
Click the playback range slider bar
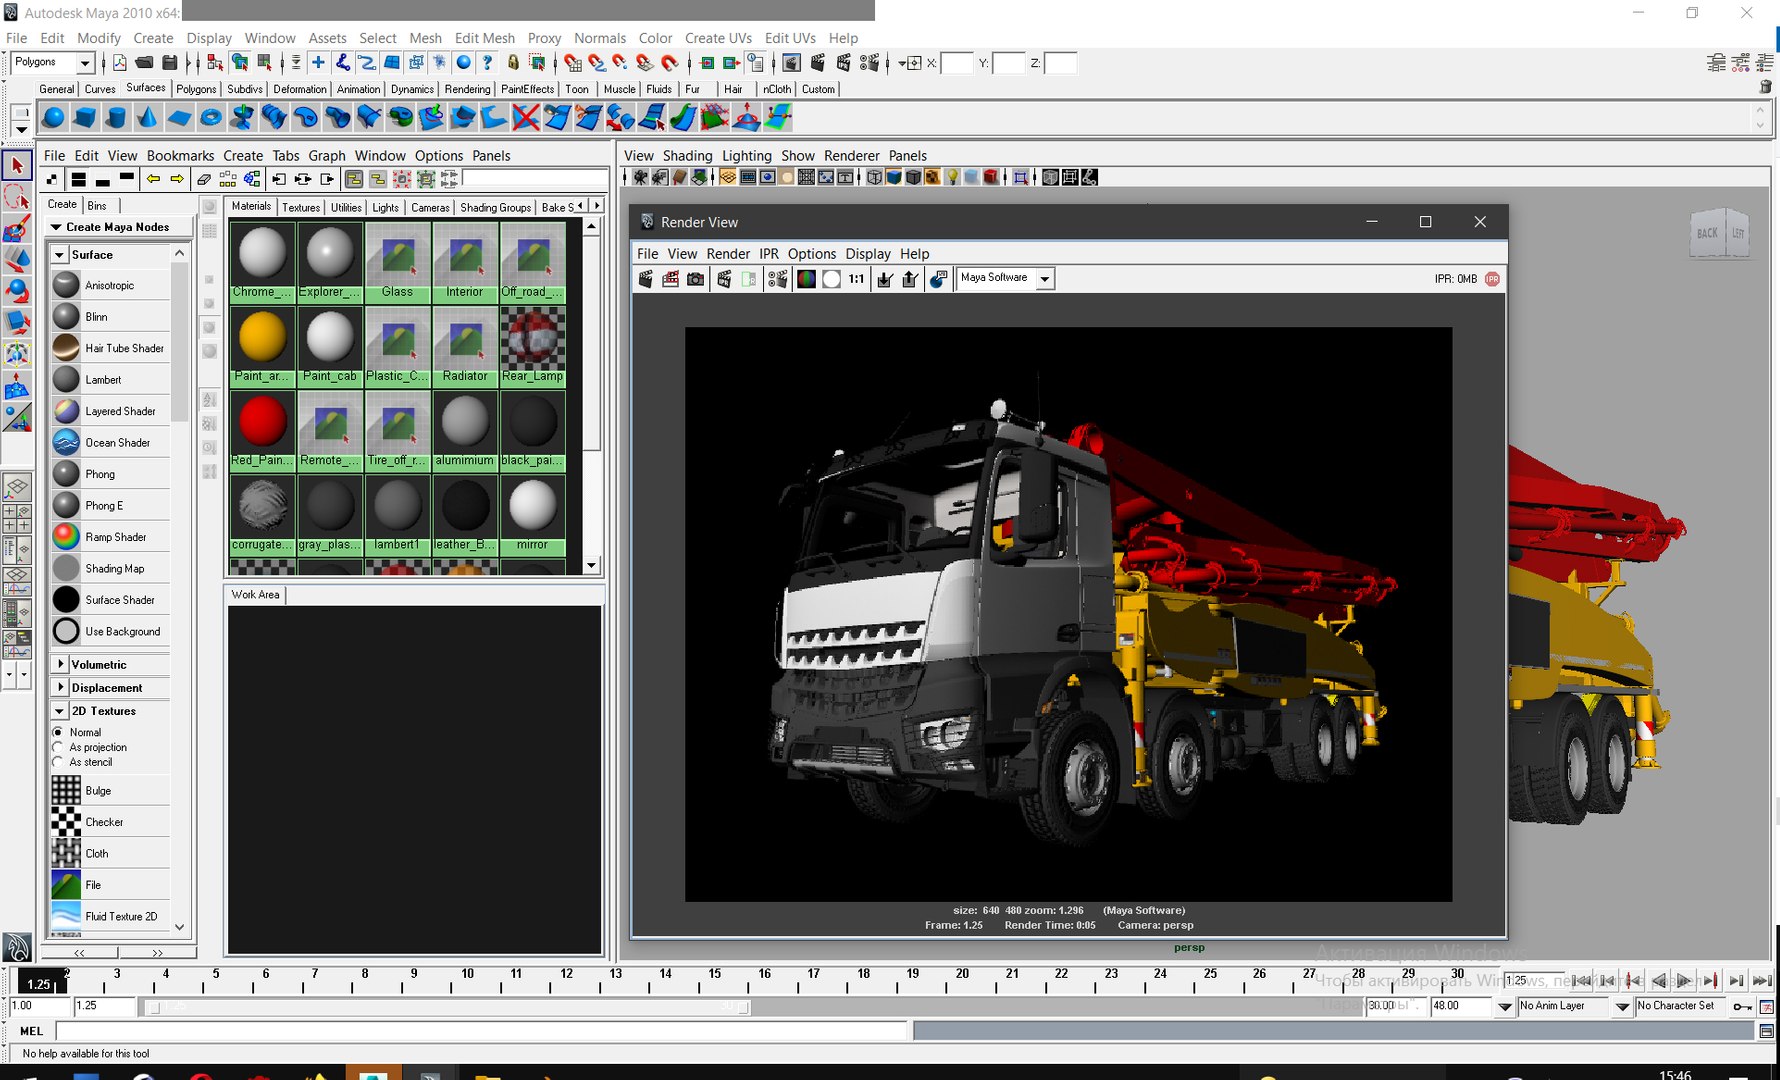[447, 1007]
